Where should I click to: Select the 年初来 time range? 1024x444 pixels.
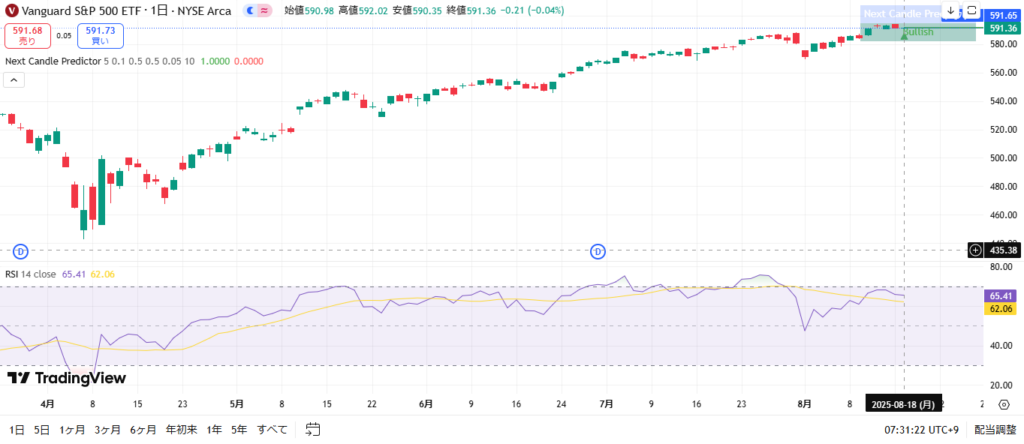(x=181, y=430)
